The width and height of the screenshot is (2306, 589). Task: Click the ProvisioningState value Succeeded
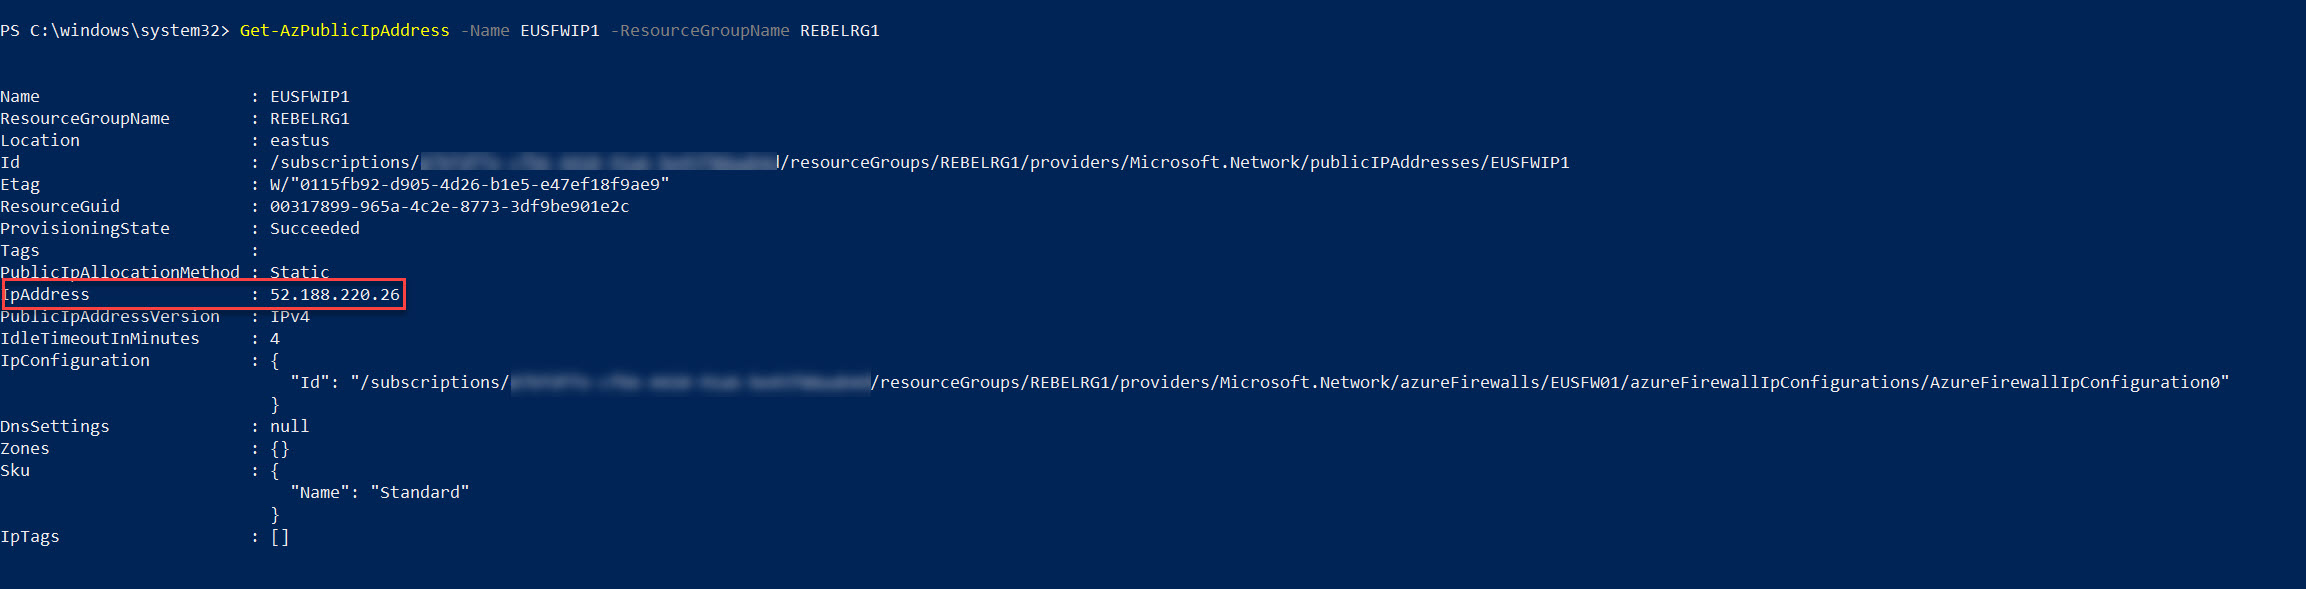[314, 229]
